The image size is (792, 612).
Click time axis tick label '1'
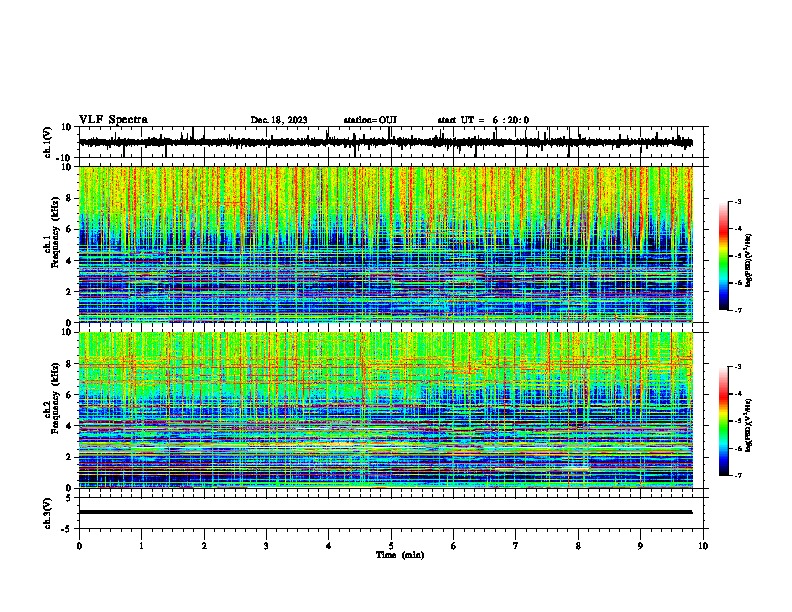point(141,546)
